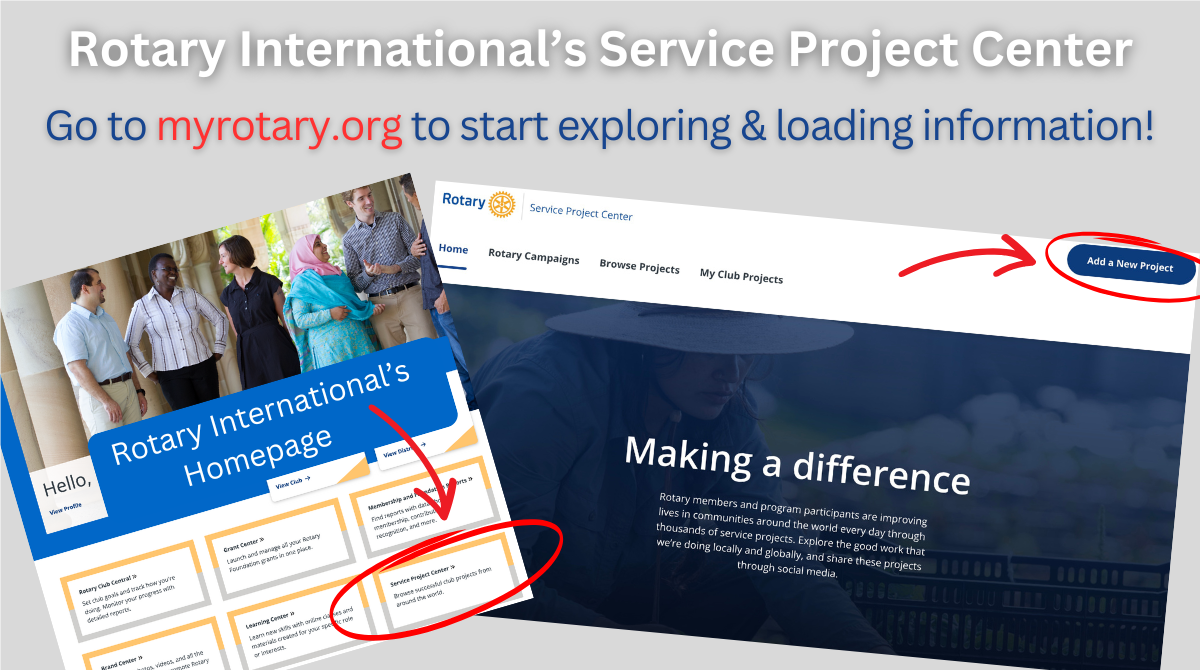The image size is (1200, 670).
Task: Click the red myrotary.org address text
Action: (280, 126)
